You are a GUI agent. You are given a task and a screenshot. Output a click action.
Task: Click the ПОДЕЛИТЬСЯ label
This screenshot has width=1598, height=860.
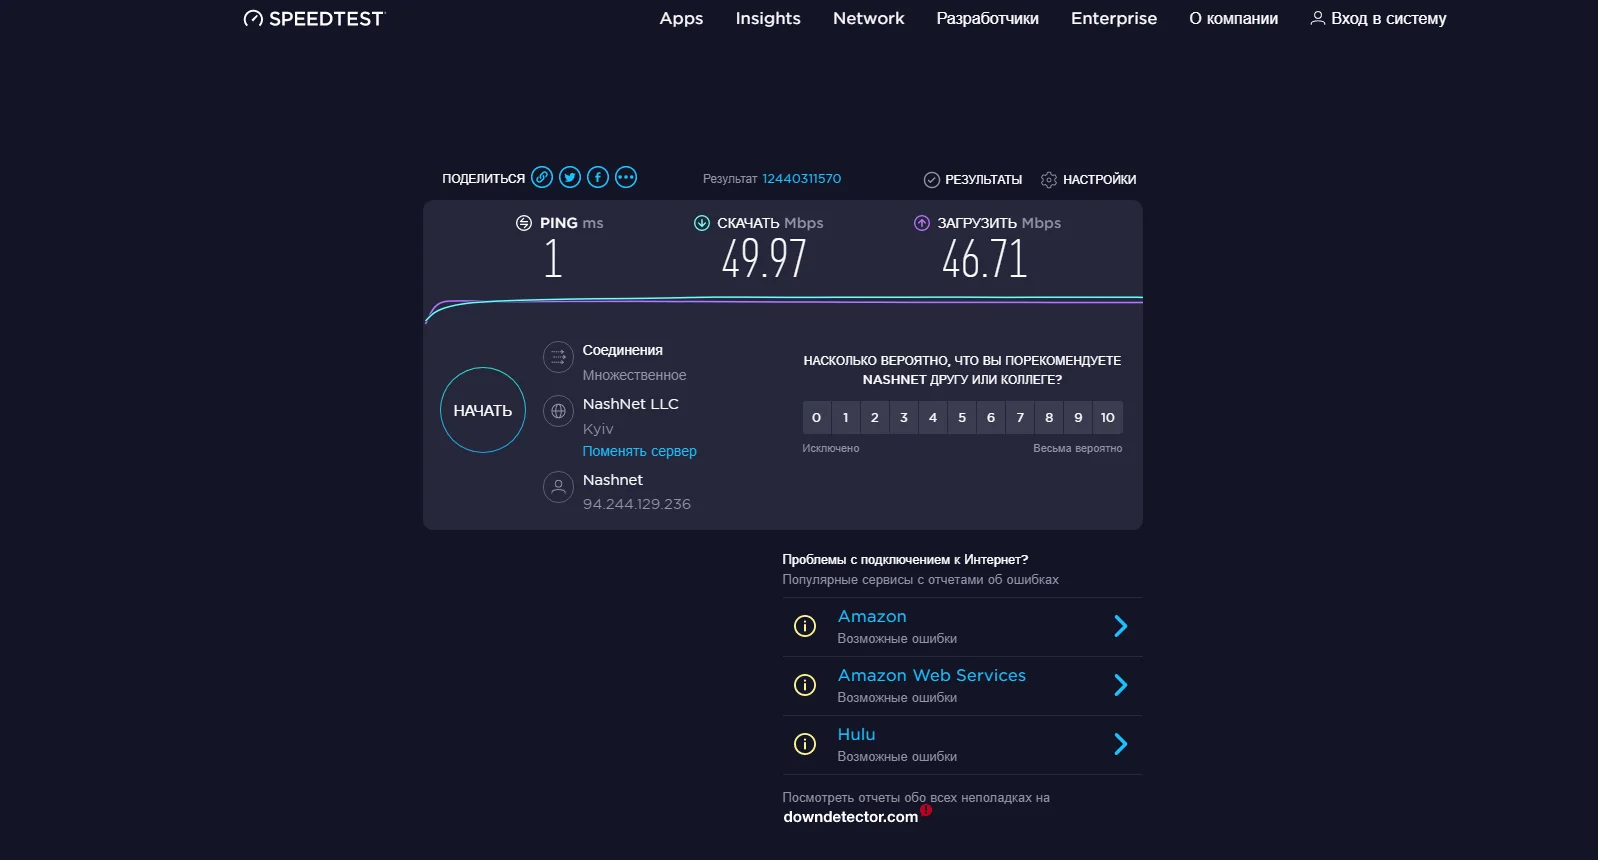tap(484, 179)
